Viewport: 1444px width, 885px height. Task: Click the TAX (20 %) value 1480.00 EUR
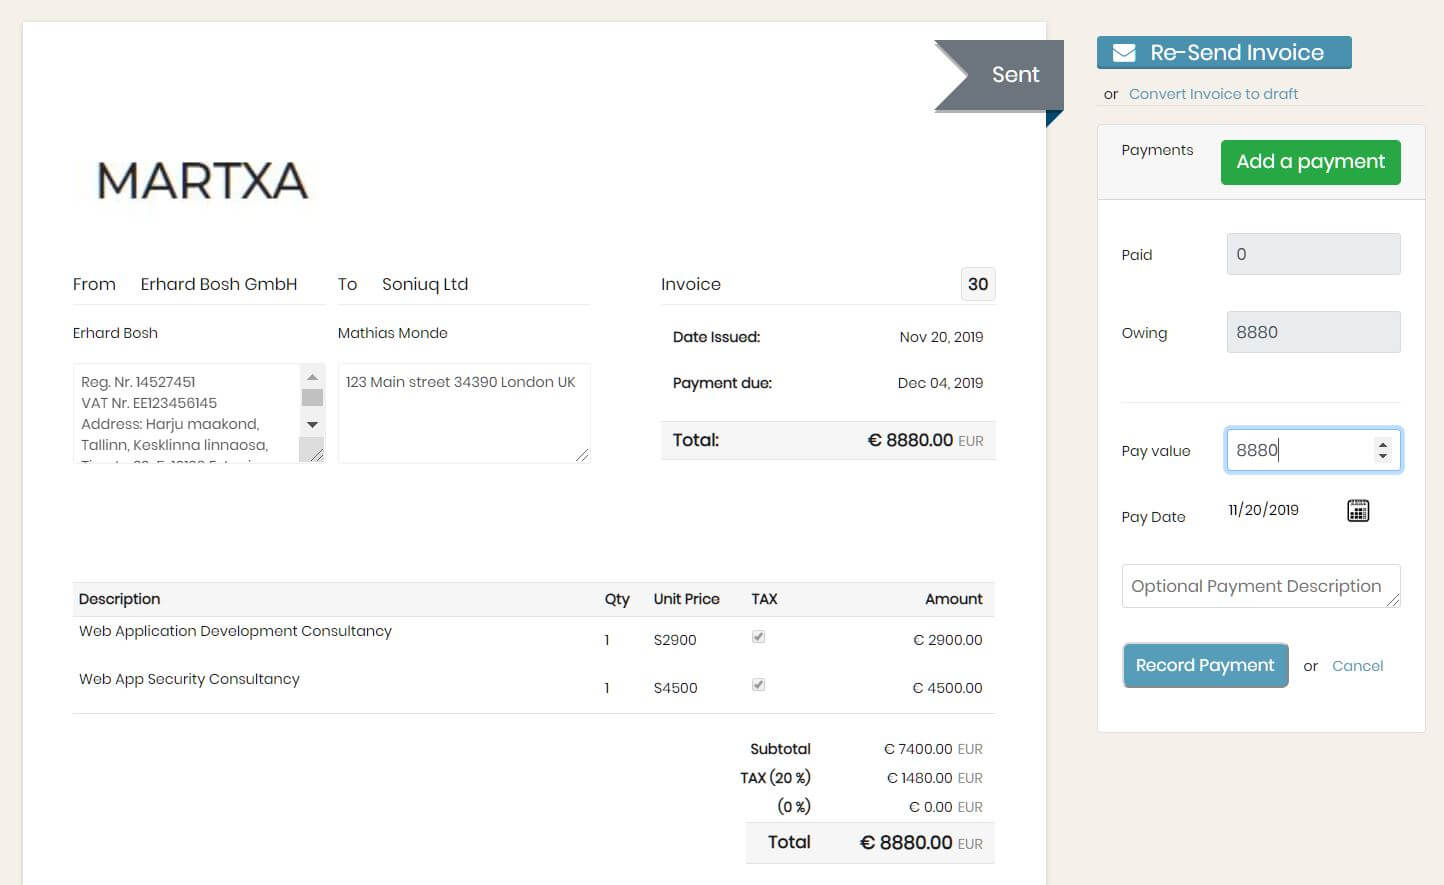pyautogui.click(x=935, y=778)
